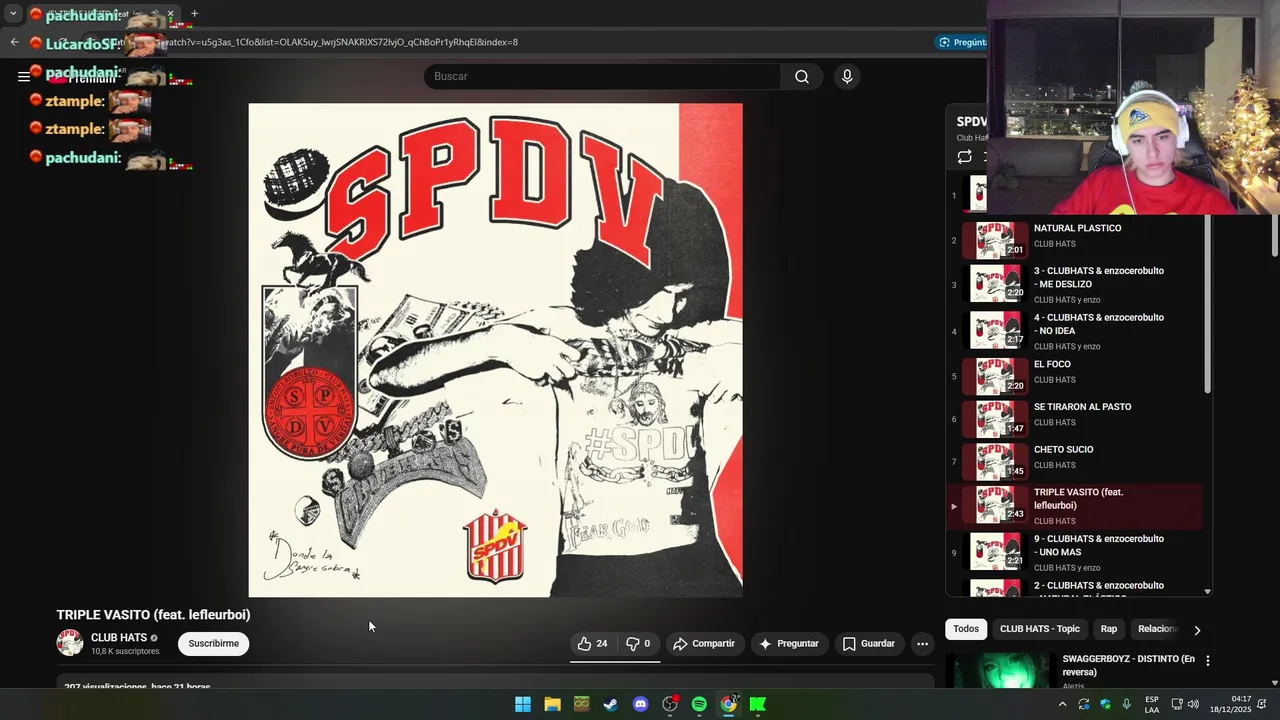This screenshot has width=1280, height=720.
Task: Show hidden system tray icons
Action: pos(1062,704)
